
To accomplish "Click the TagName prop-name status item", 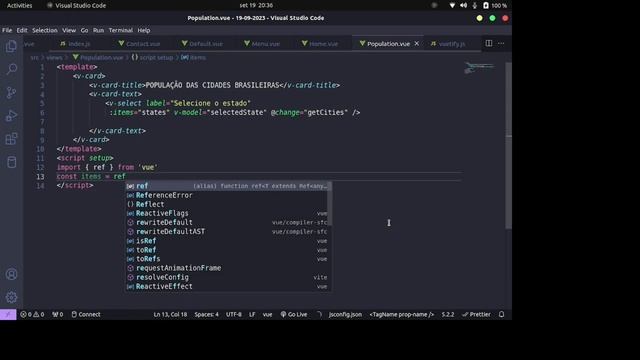I will click(402, 314).
